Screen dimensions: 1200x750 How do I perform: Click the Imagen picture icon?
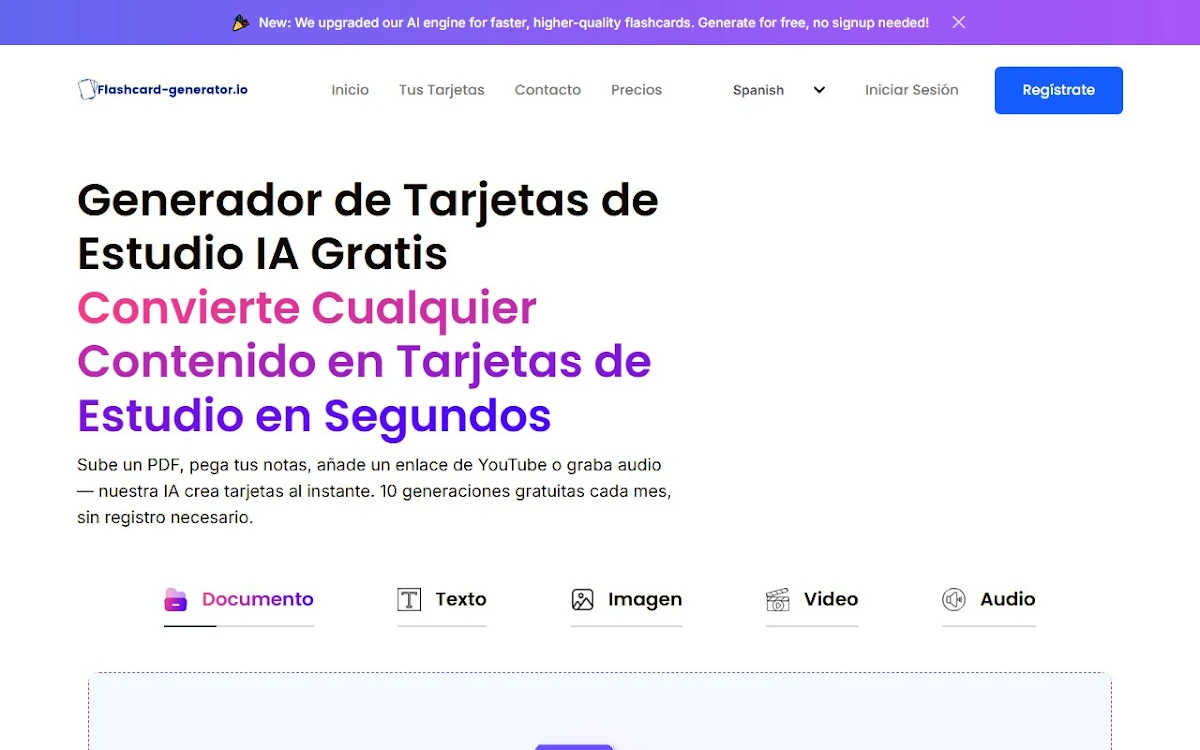(x=583, y=600)
